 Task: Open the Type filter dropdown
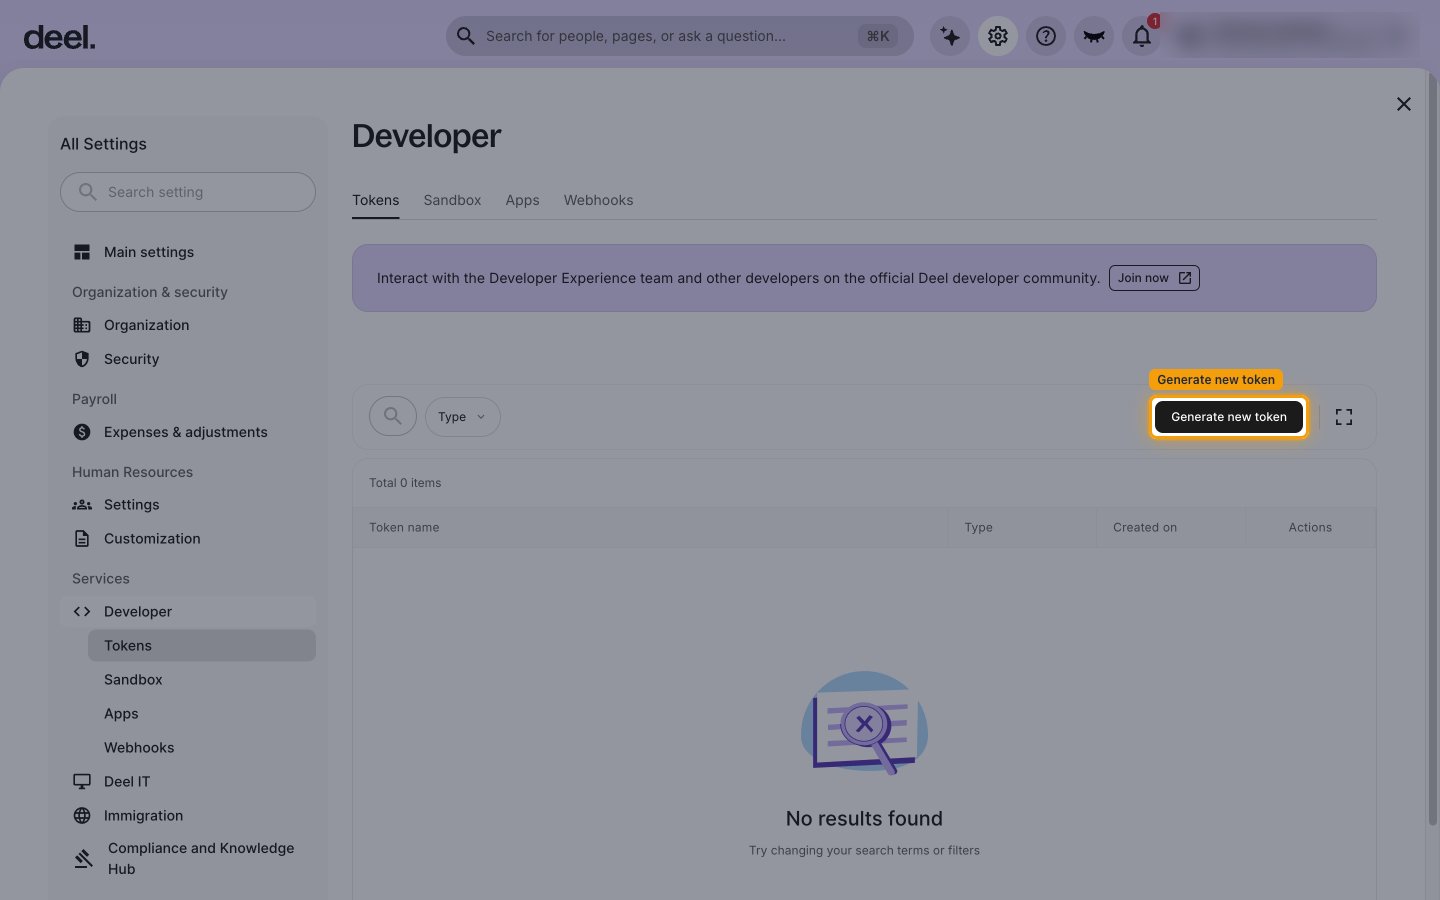(x=462, y=417)
